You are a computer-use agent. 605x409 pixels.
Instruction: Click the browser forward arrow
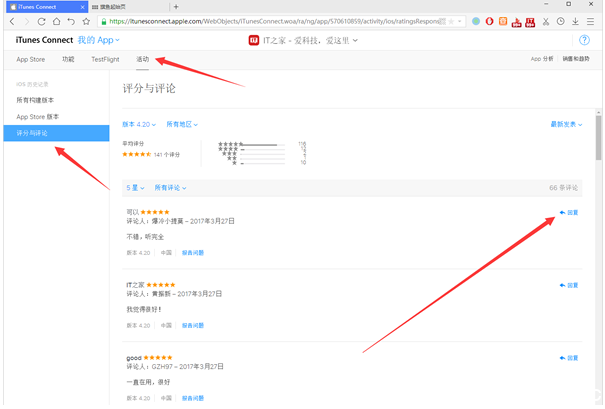pos(27,22)
